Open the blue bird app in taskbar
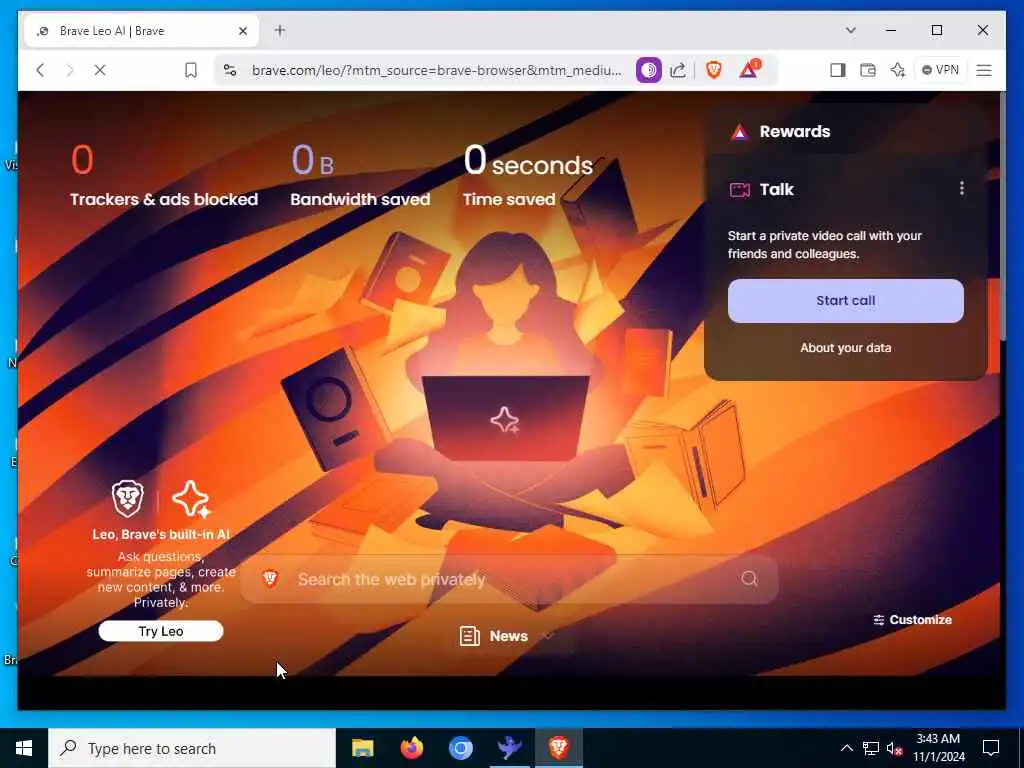Screen dimensions: 1024x768 509,748
